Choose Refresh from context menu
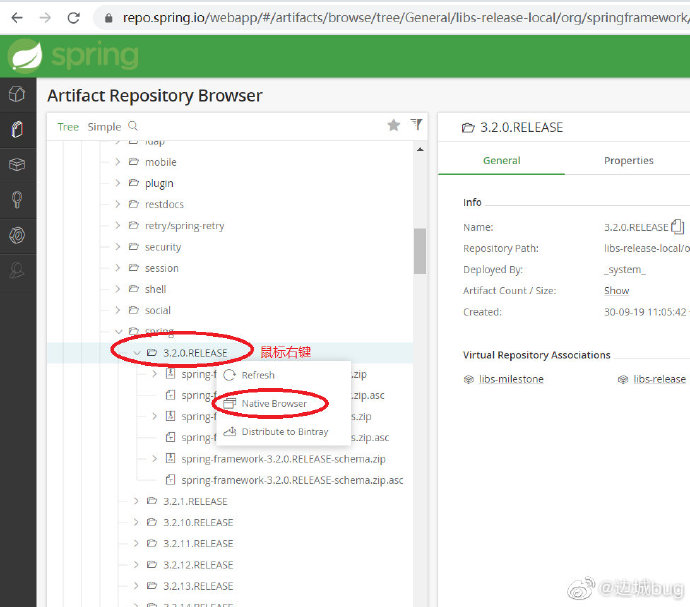This screenshot has width=690, height=607. click(258, 375)
